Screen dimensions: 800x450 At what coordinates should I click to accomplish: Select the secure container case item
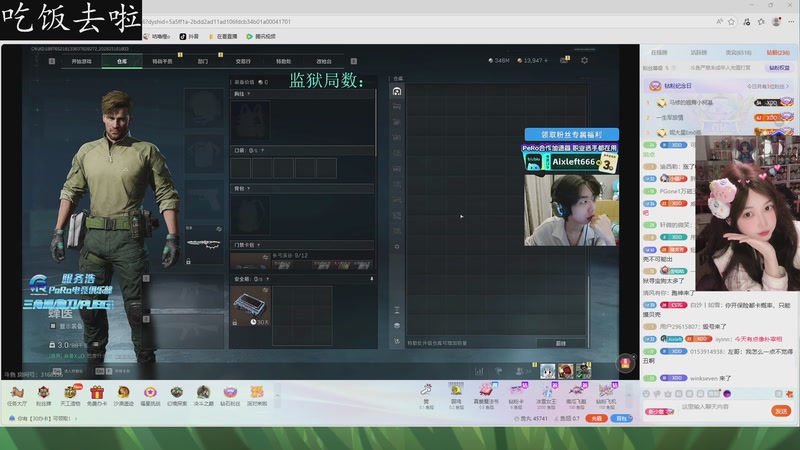point(250,306)
